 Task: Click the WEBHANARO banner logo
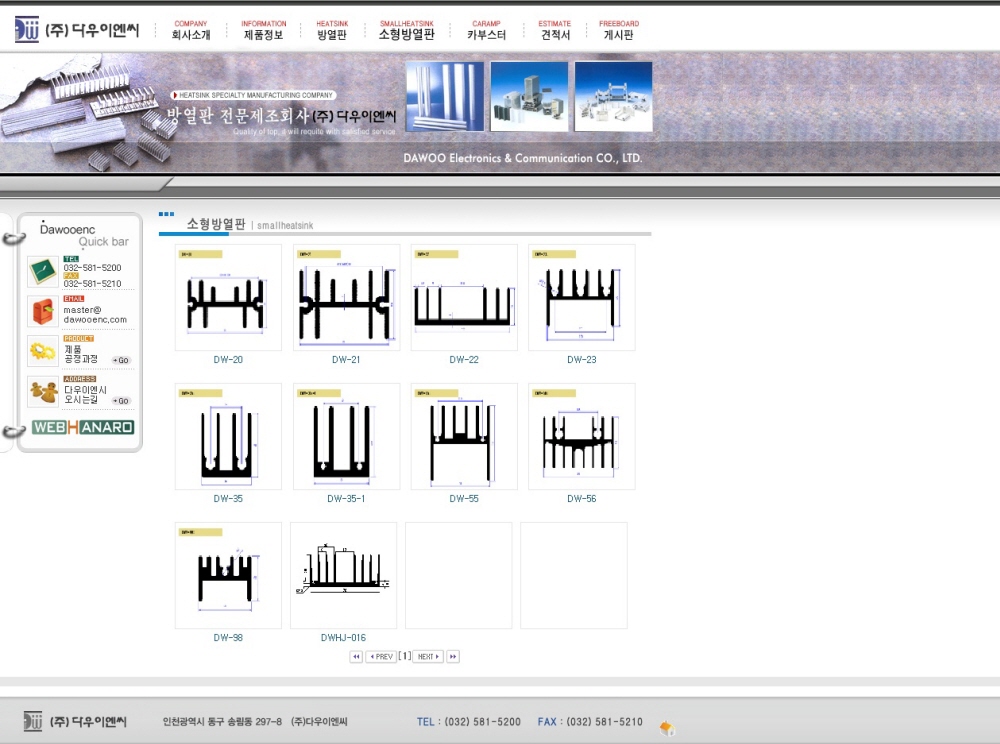tap(83, 427)
